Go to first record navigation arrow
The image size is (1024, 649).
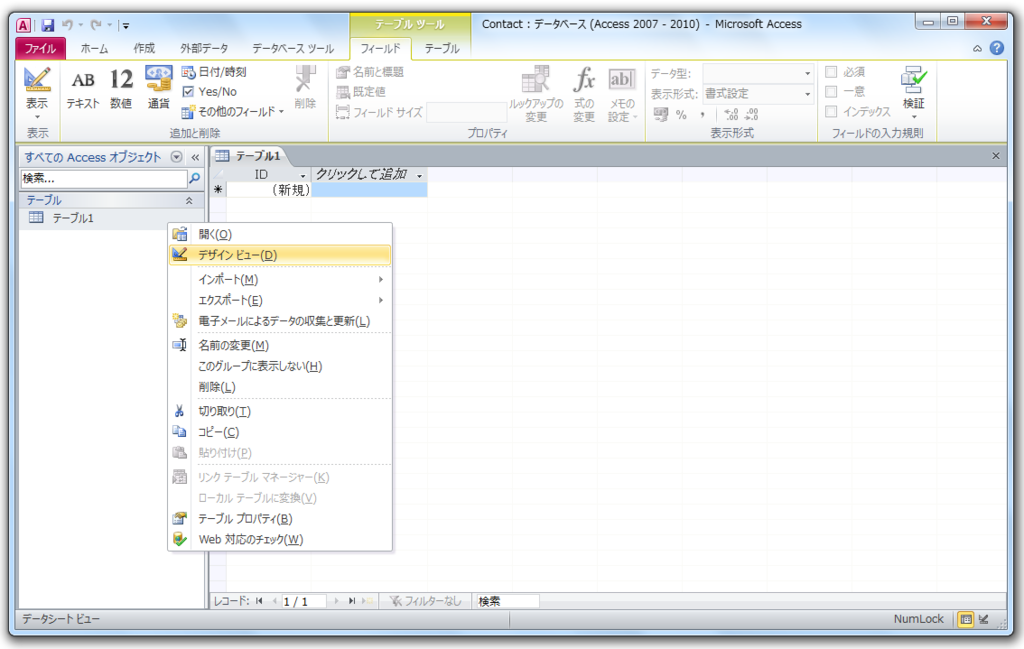tap(259, 601)
